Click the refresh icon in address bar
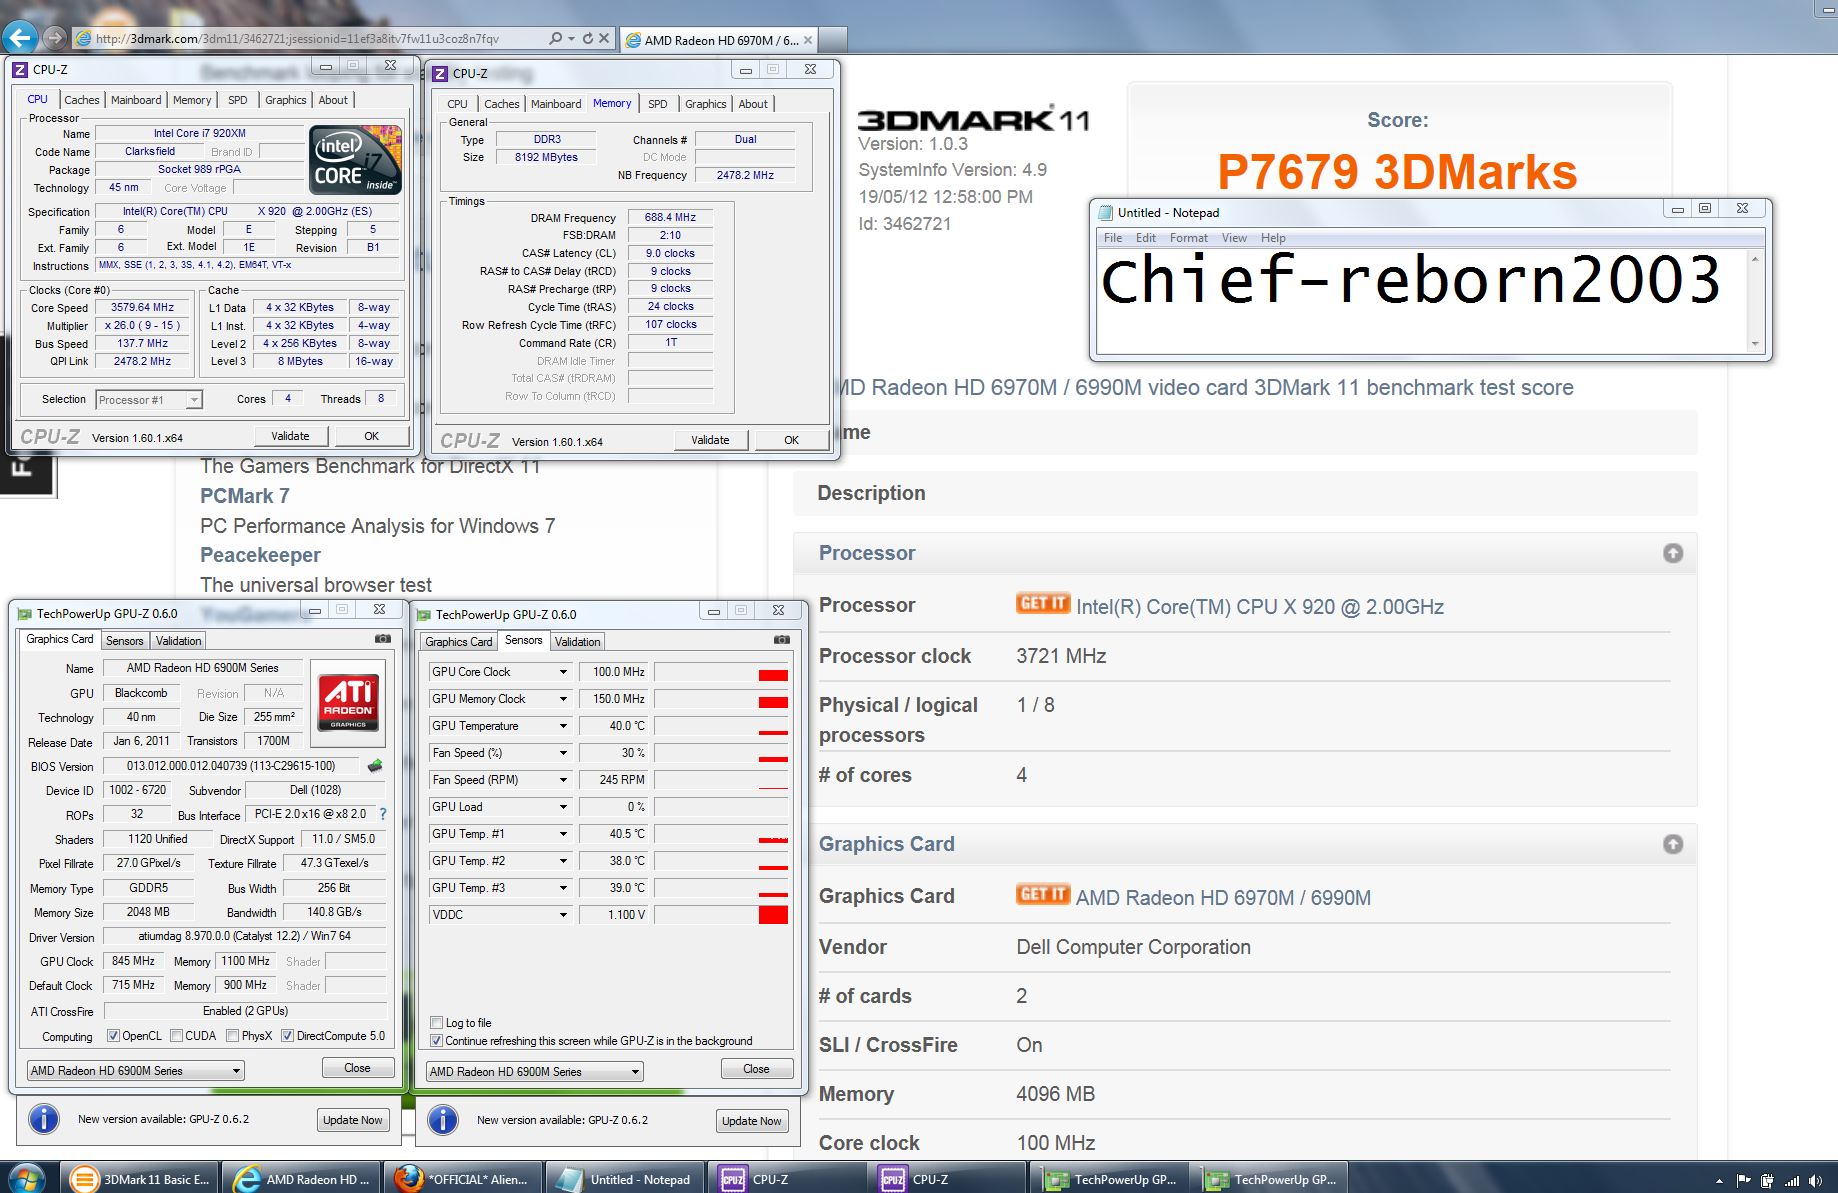1838x1193 pixels. 588,39
